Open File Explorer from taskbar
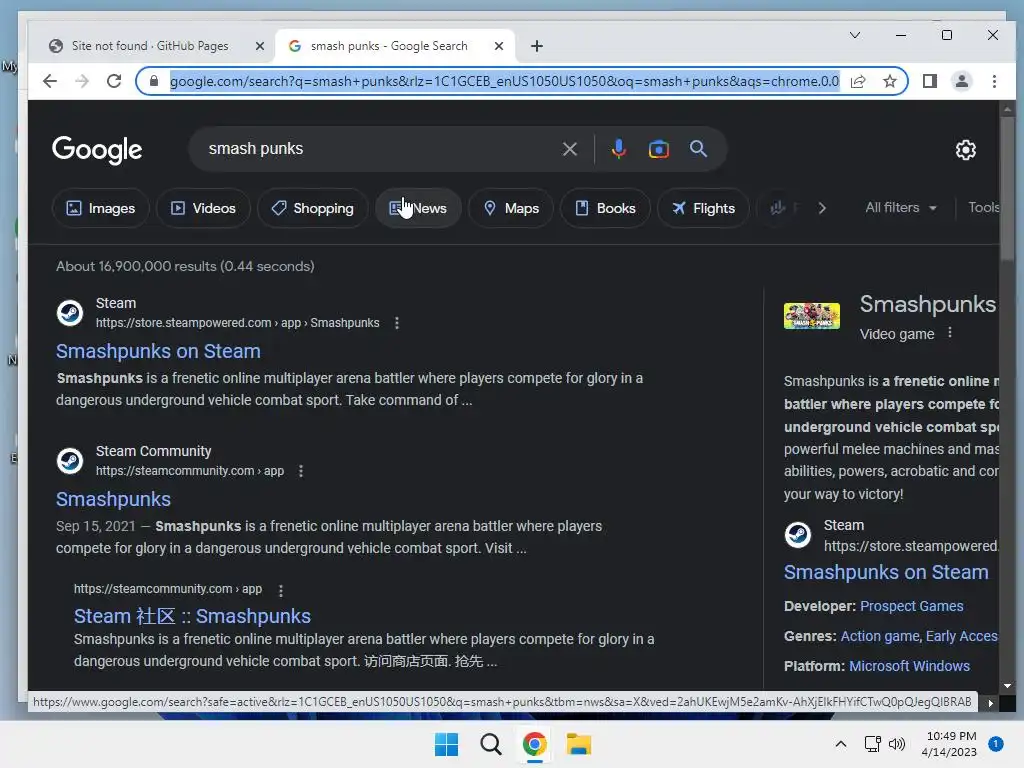This screenshot has height=768, width=1024. click(579, 744)
